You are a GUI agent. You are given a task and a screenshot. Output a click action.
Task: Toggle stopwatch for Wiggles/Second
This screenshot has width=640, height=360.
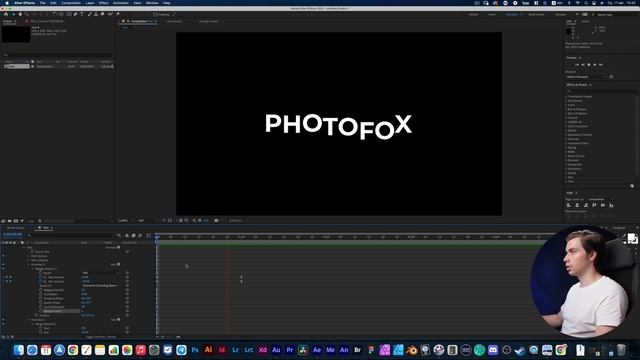41,290
